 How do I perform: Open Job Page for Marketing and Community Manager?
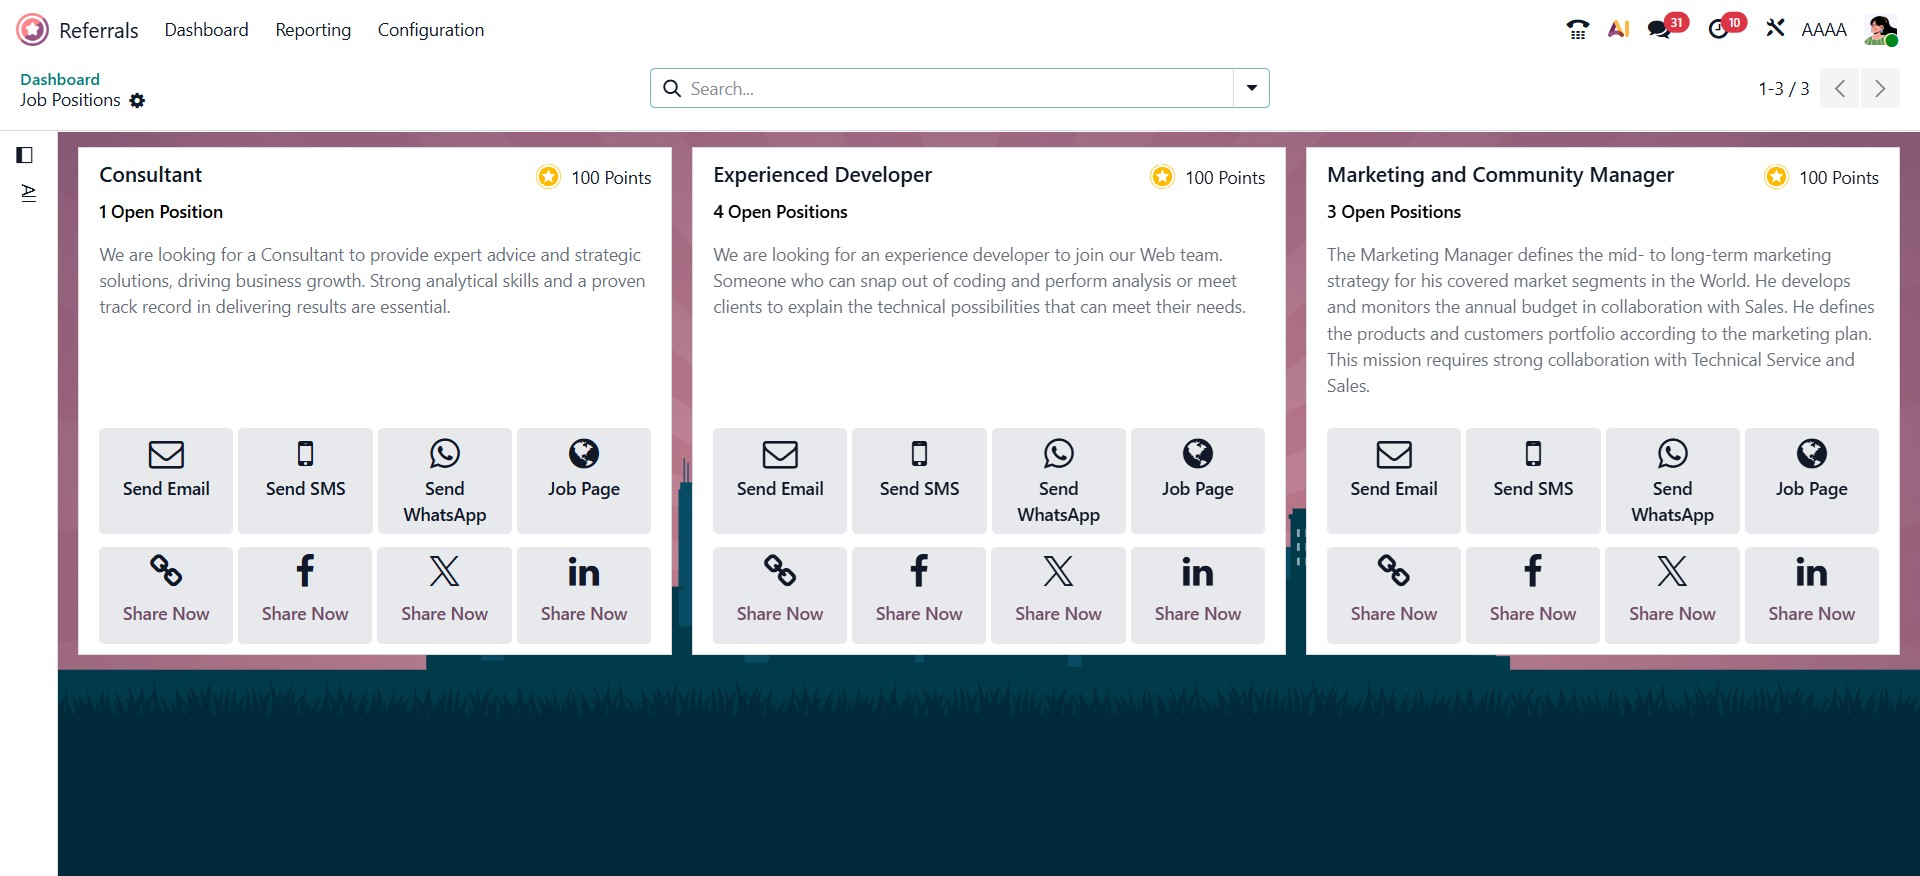click(1812, 480)
